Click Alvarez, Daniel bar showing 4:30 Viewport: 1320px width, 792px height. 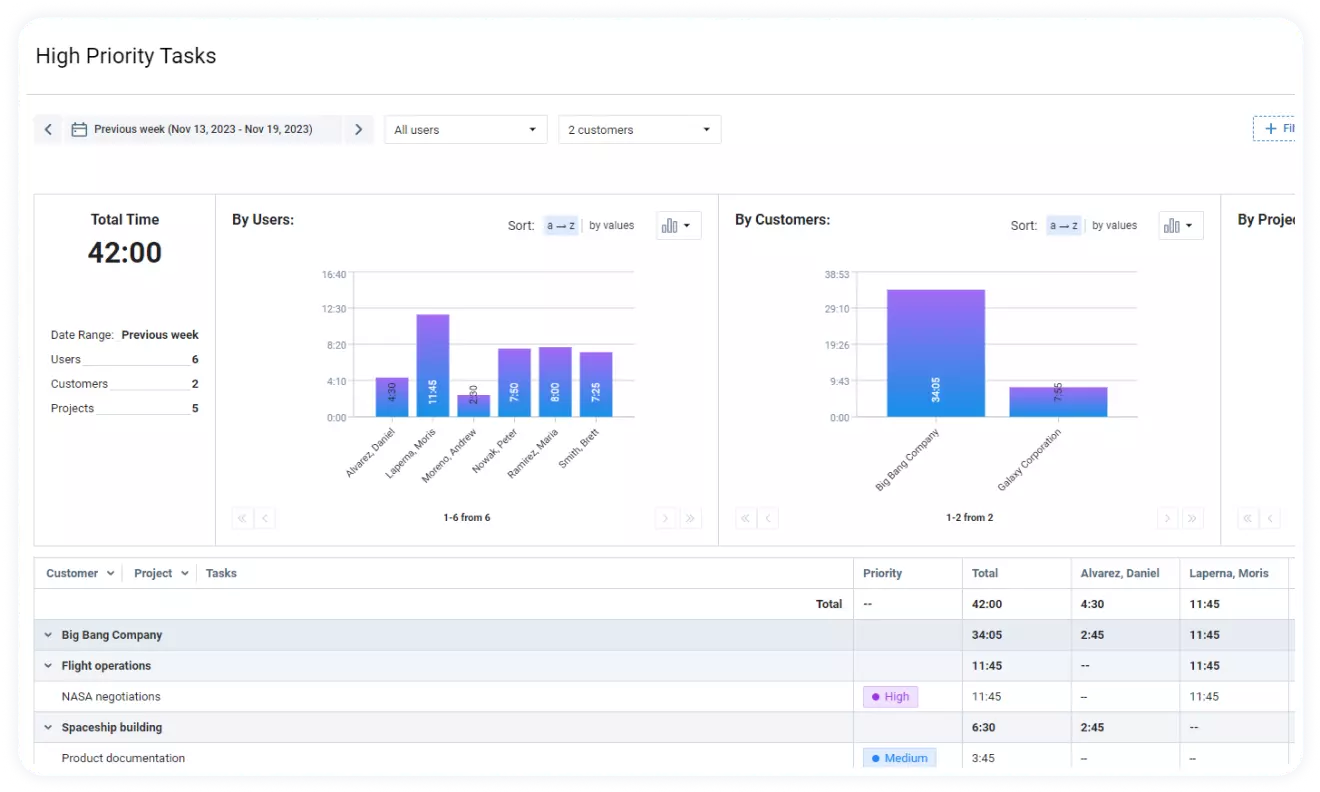click(392, 397)
